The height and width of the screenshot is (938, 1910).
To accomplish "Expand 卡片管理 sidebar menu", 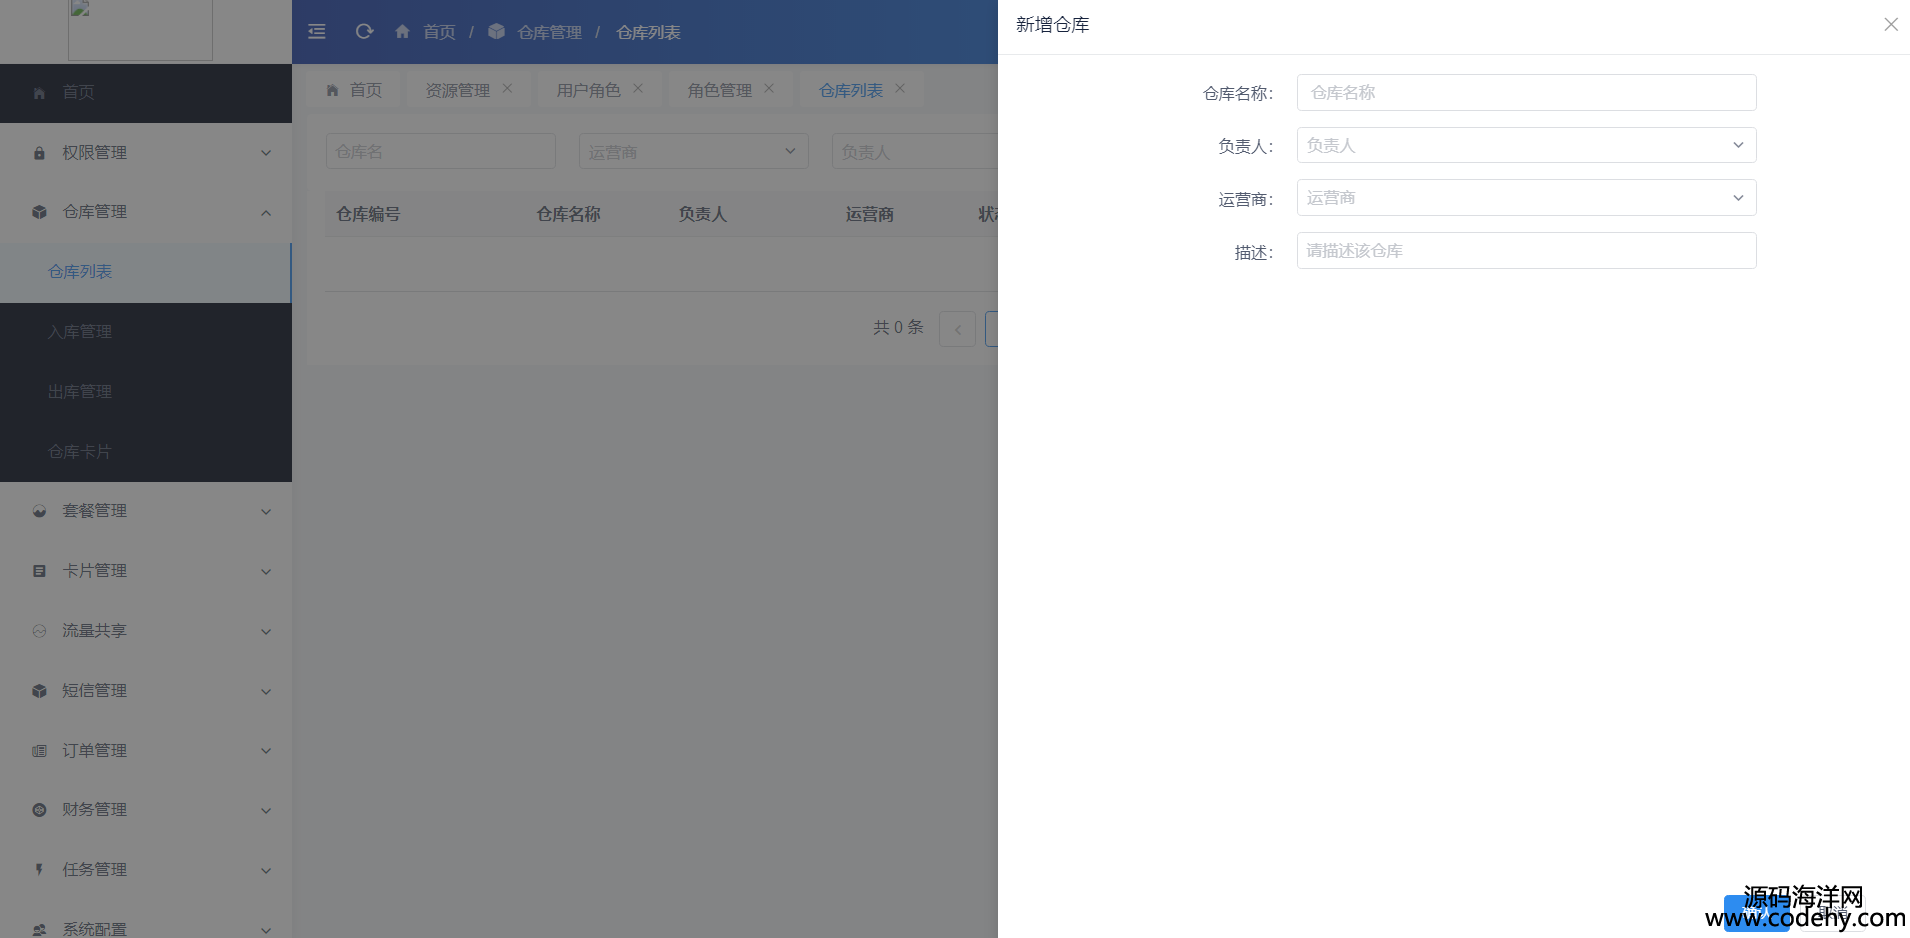I will point(146,571).
